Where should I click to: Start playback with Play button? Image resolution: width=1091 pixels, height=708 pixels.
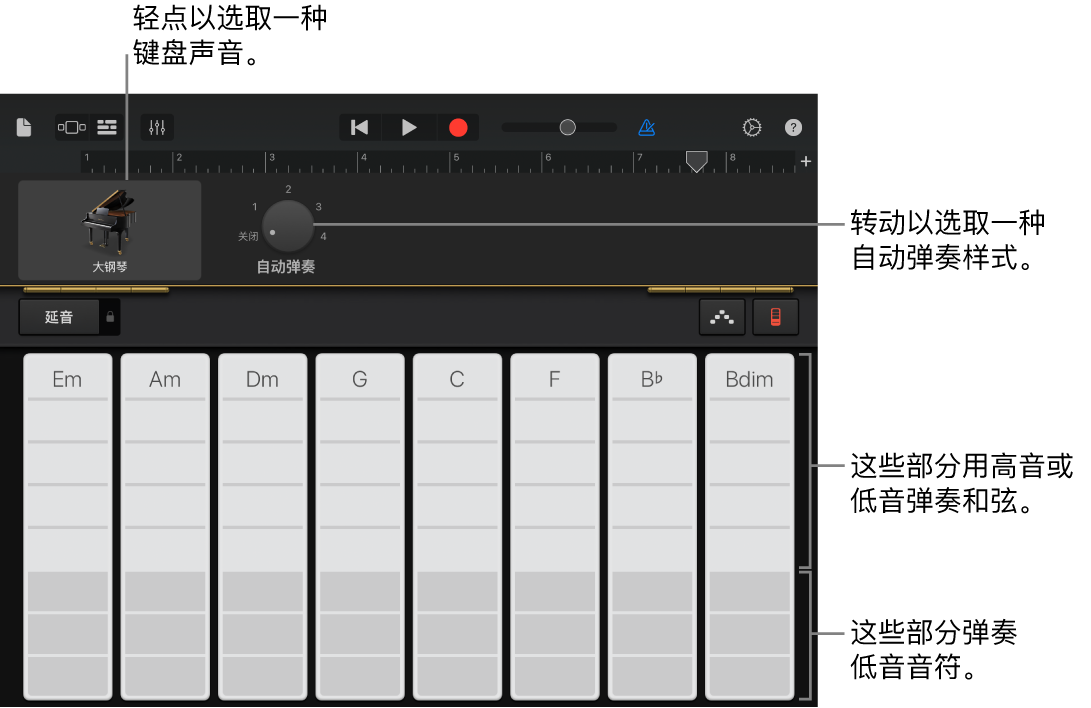coord(409,127)
